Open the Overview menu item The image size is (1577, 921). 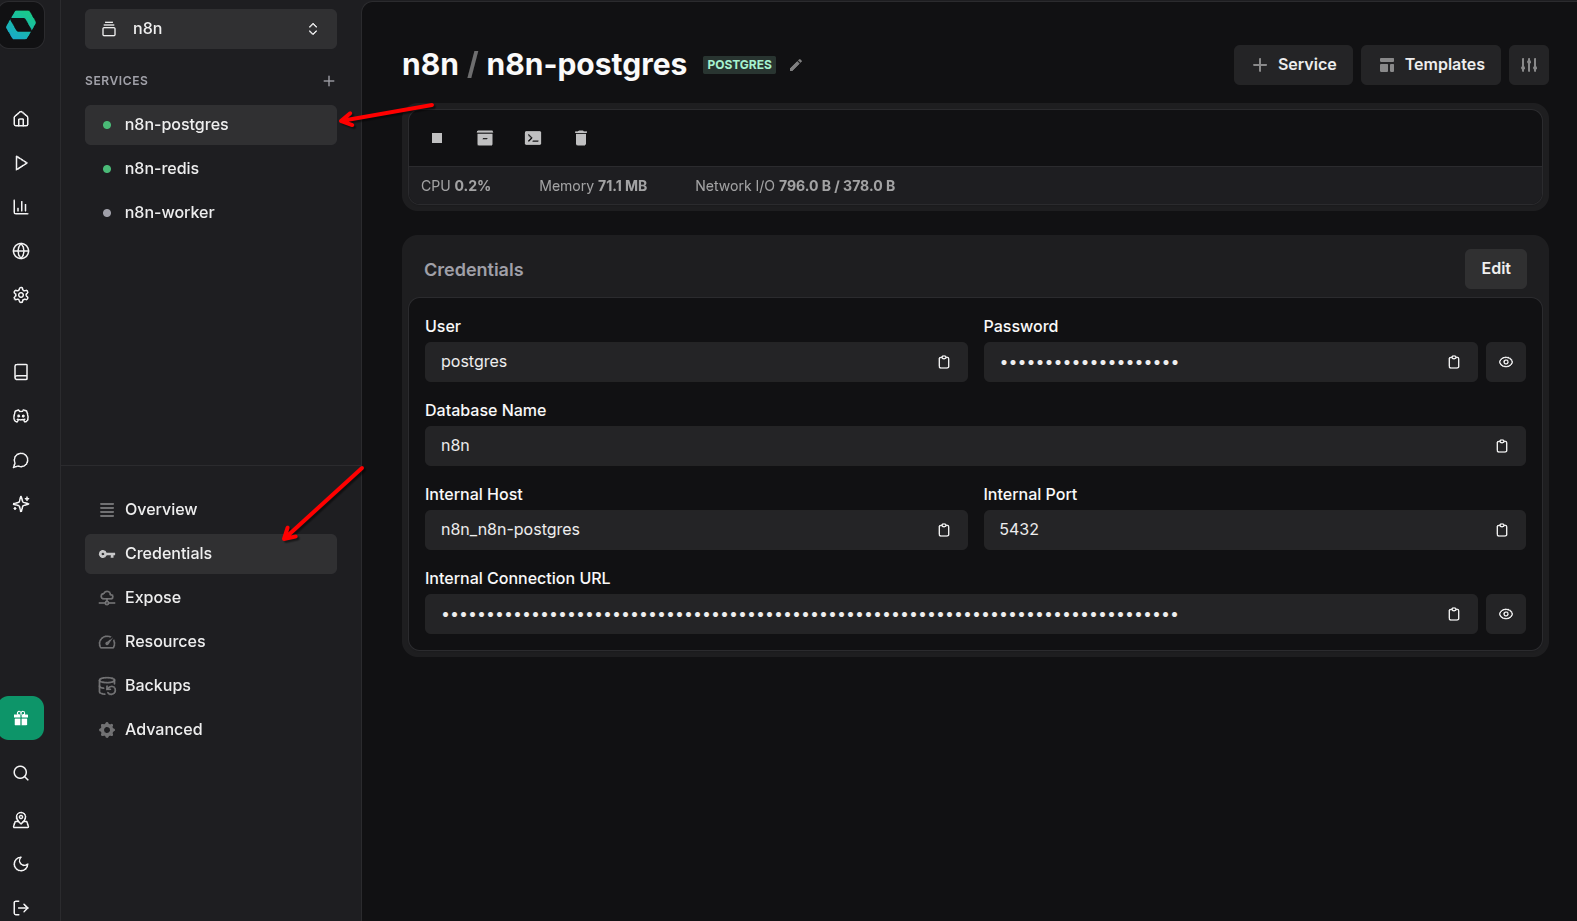[211, 510]
